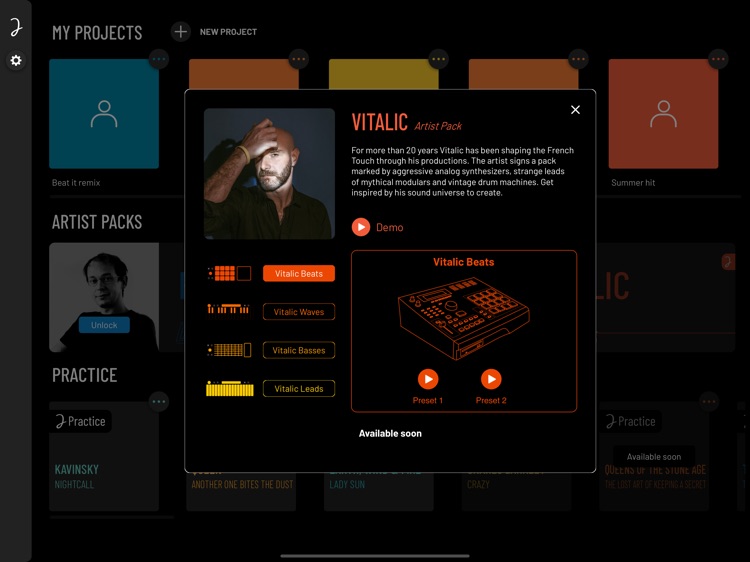
Task: Click the Preset 1 label
Action: 428,400
